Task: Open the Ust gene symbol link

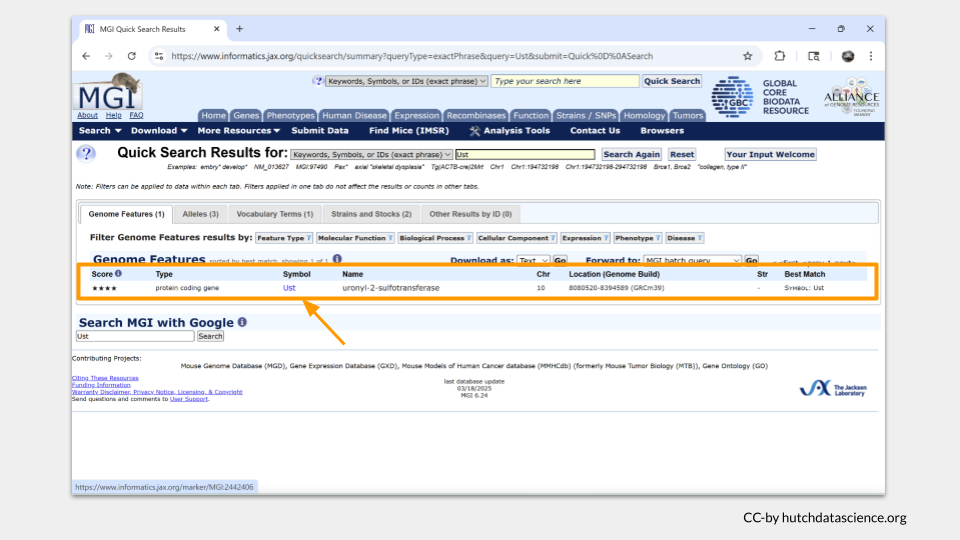Action: point(289,288)
